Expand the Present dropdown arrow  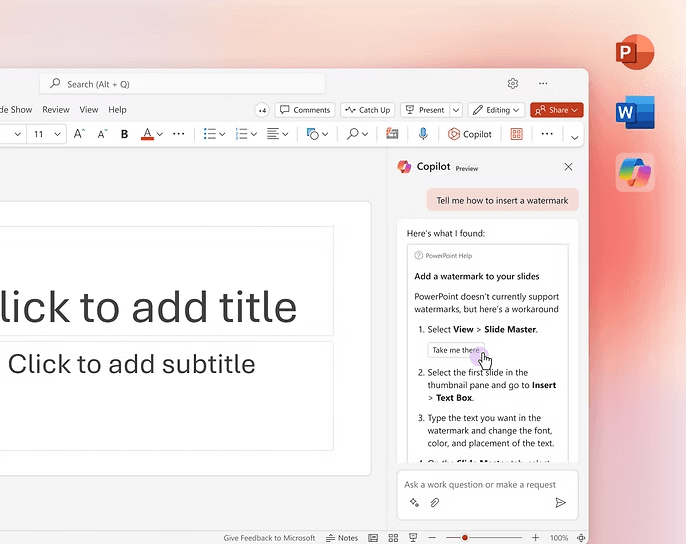456,110
